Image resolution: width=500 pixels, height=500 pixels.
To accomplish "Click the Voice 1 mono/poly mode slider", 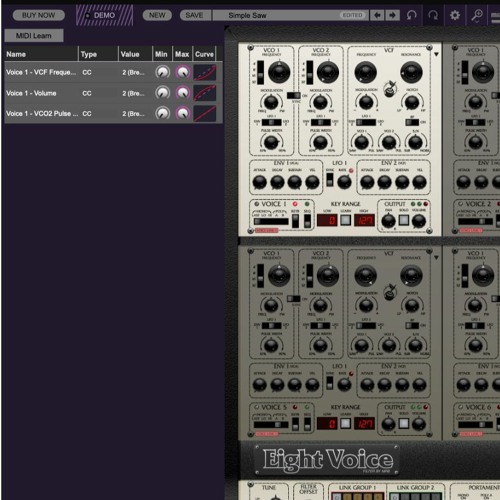I will tap(271, 221).
